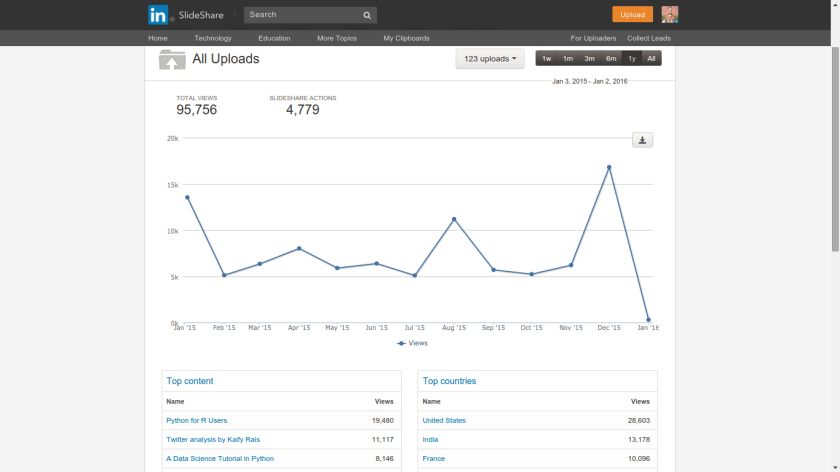The width and height of the screenshot is (840, 472).
Task: Switch time range to 6m
Action: tap(611, 59)
